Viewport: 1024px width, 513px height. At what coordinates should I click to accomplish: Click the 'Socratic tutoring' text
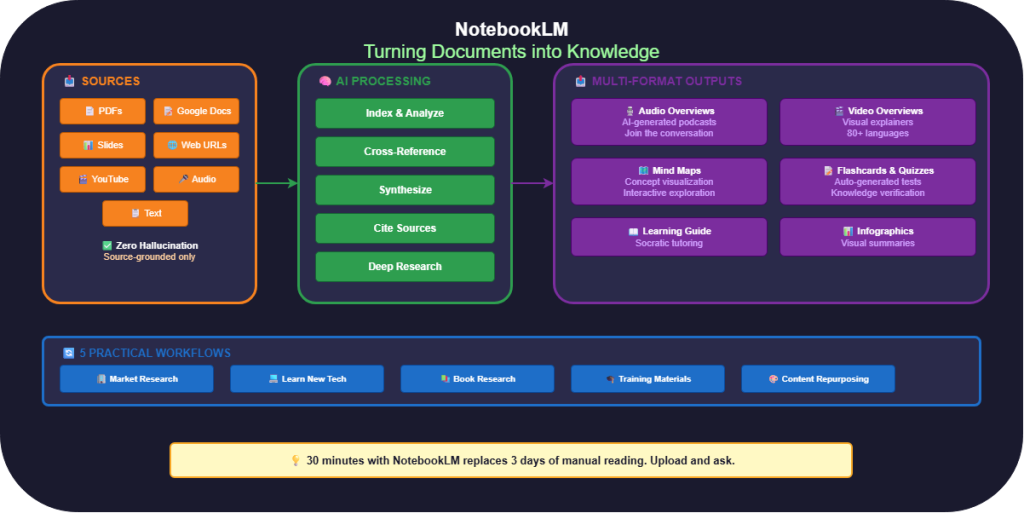point(669,243)
